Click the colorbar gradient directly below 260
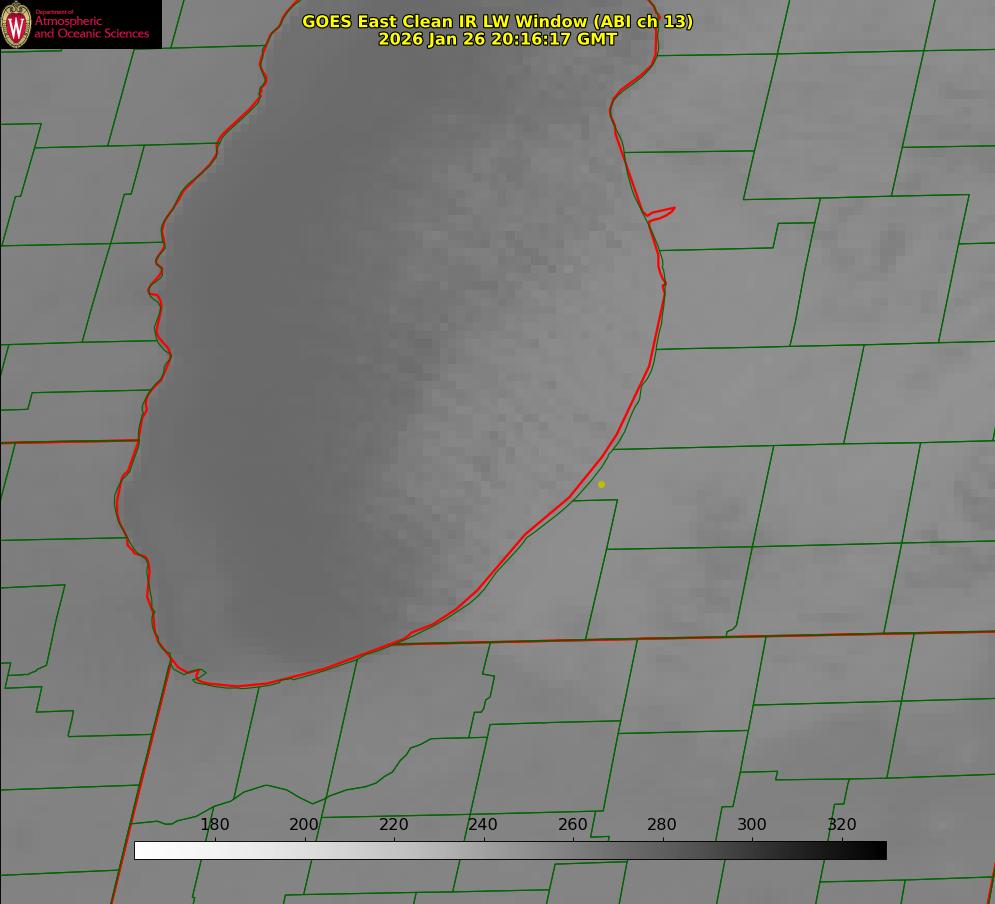The height and width of the screenshot is (904, 995). click(573, 850)
